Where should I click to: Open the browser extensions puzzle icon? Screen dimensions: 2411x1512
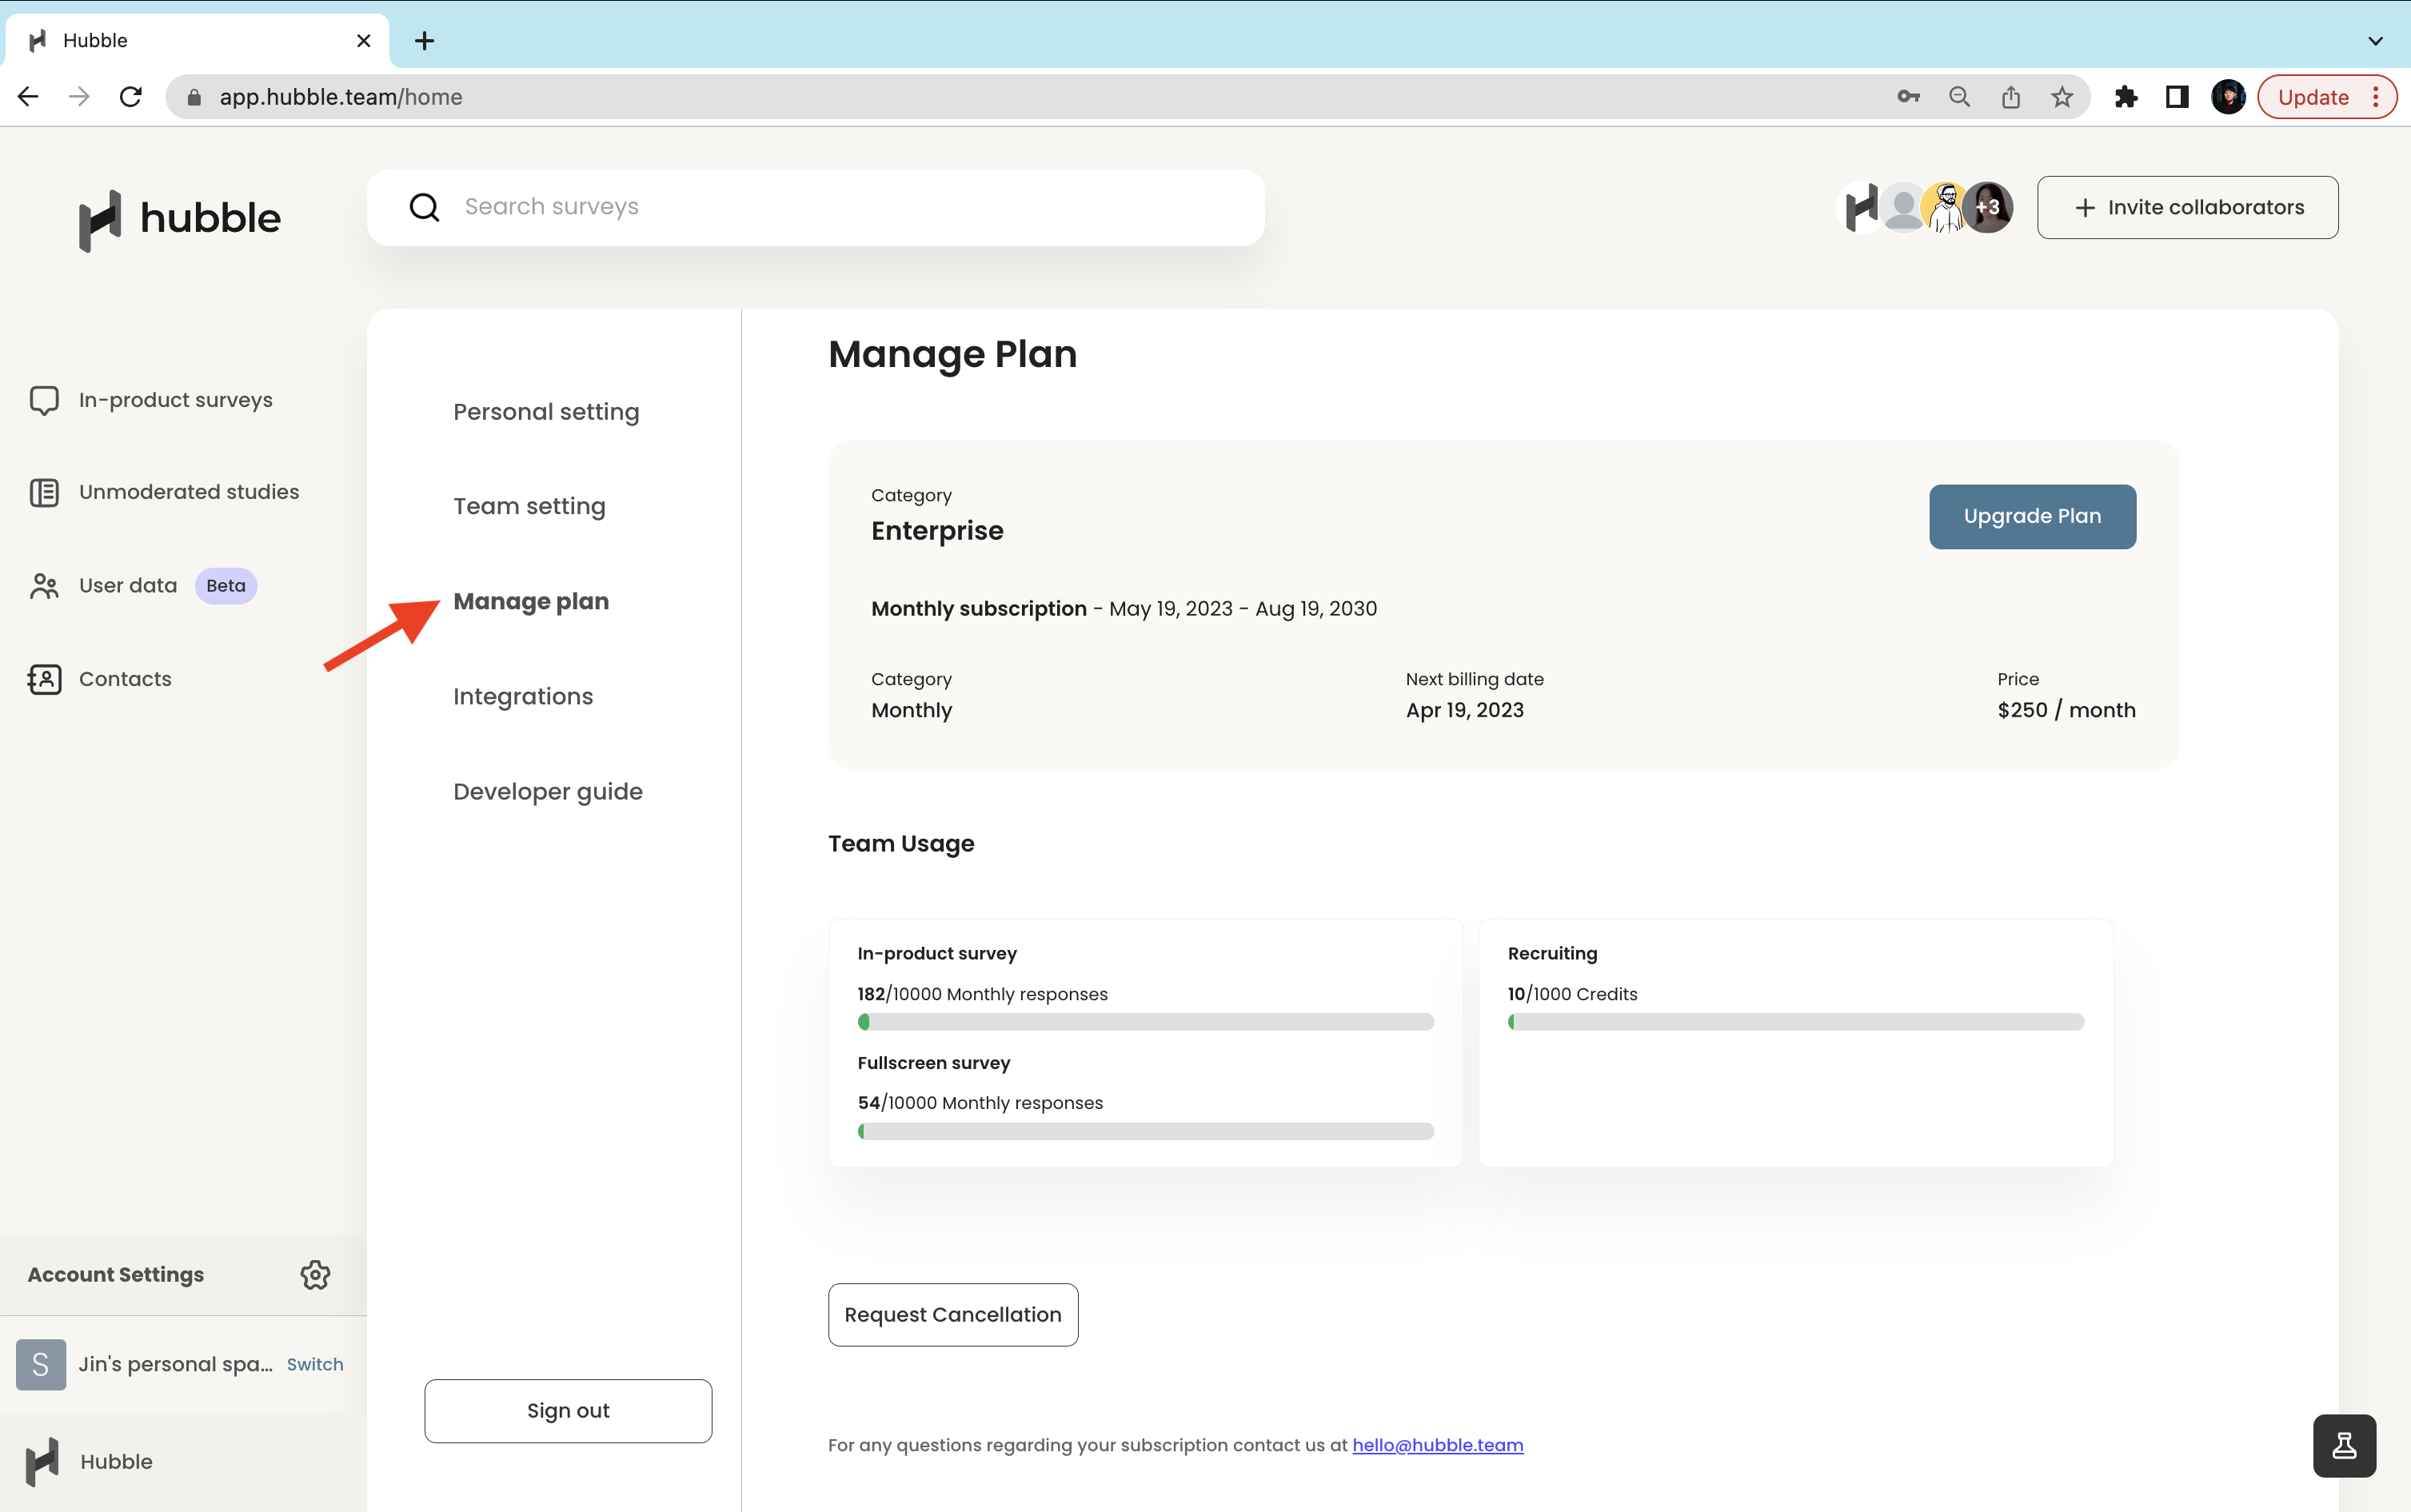[x=2126, y=97]
